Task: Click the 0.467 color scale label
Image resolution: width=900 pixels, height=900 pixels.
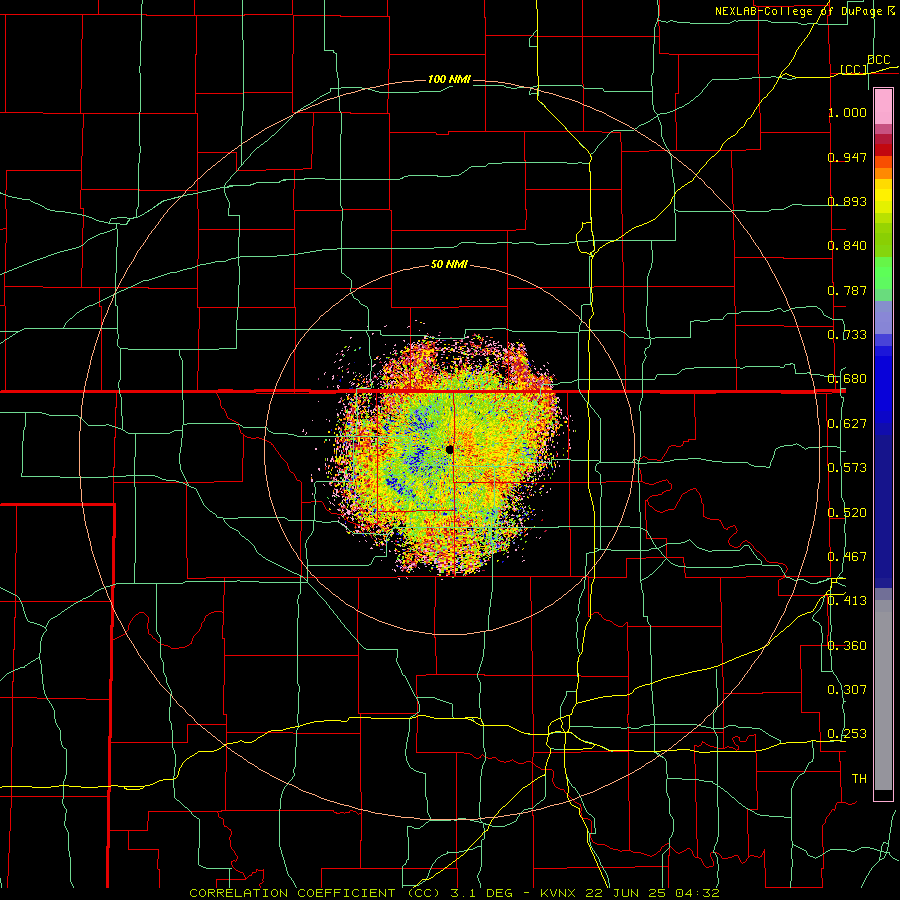Action: tap(847, 557)
